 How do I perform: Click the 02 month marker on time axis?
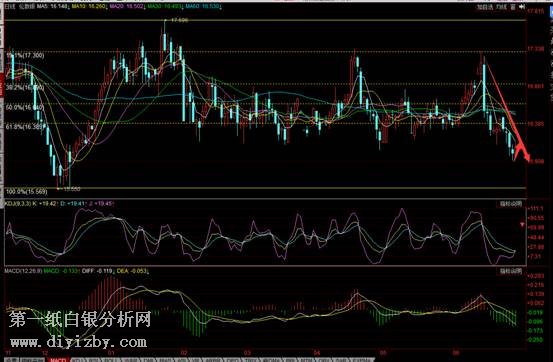coord(183,352)
